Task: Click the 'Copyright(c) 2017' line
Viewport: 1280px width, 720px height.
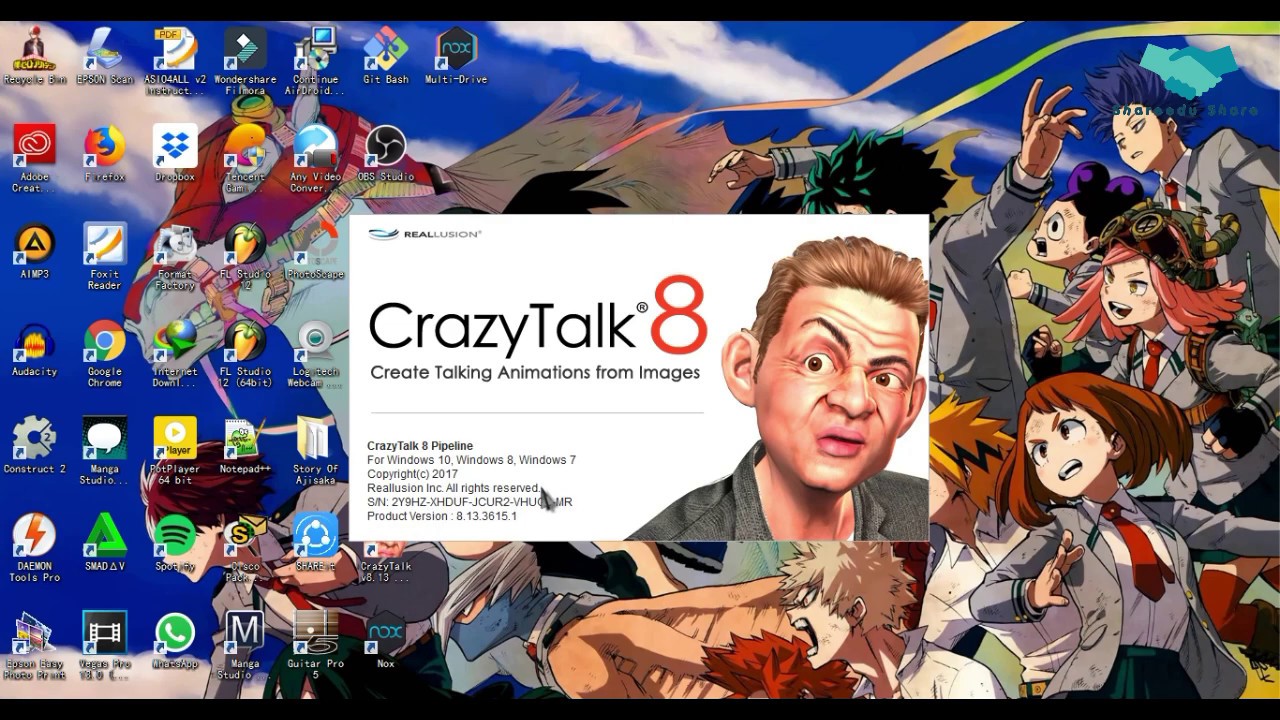Action: pyautogui.click(x=412, y=474)
